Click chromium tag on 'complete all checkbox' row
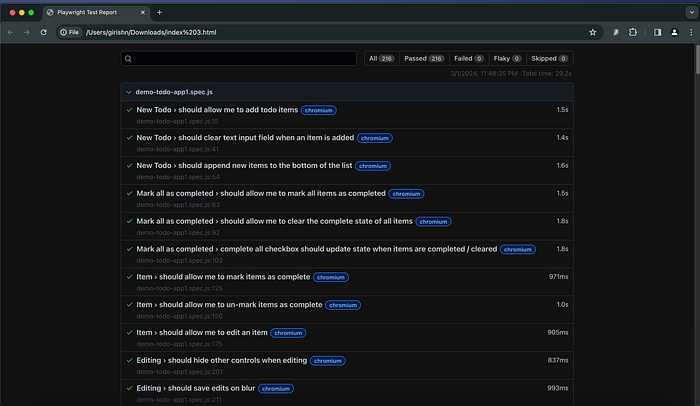 tap(518, 249)
